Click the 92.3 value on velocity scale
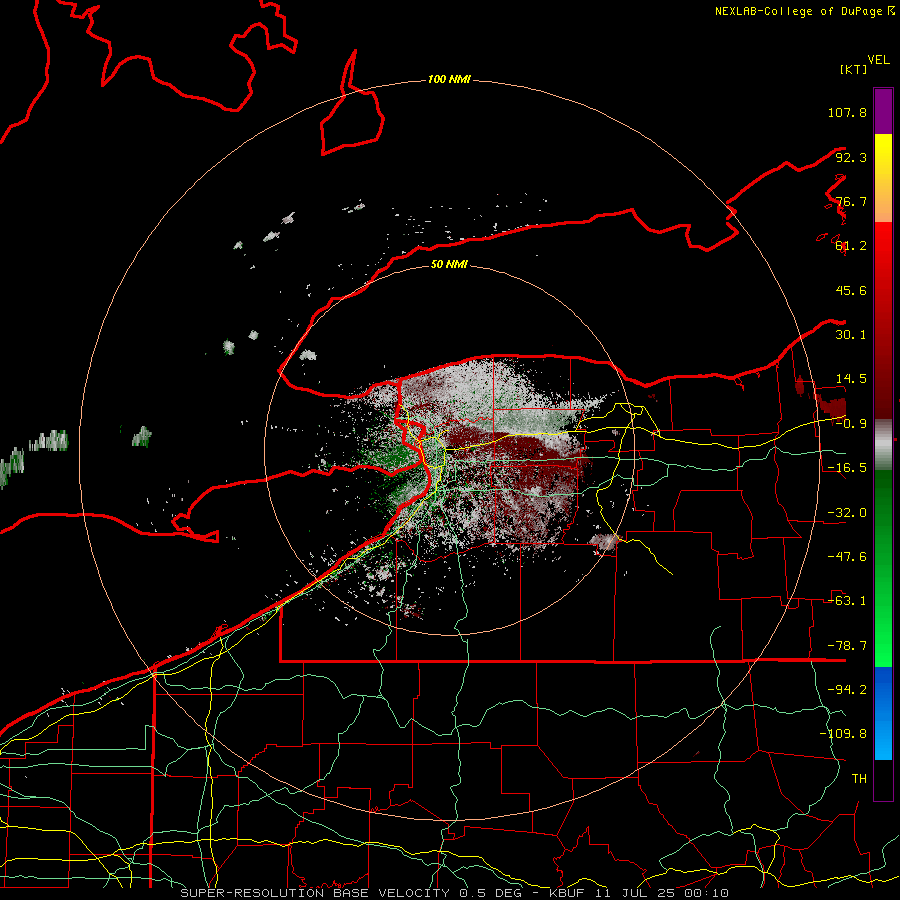900x900 pixels. [x=851, y=157]
